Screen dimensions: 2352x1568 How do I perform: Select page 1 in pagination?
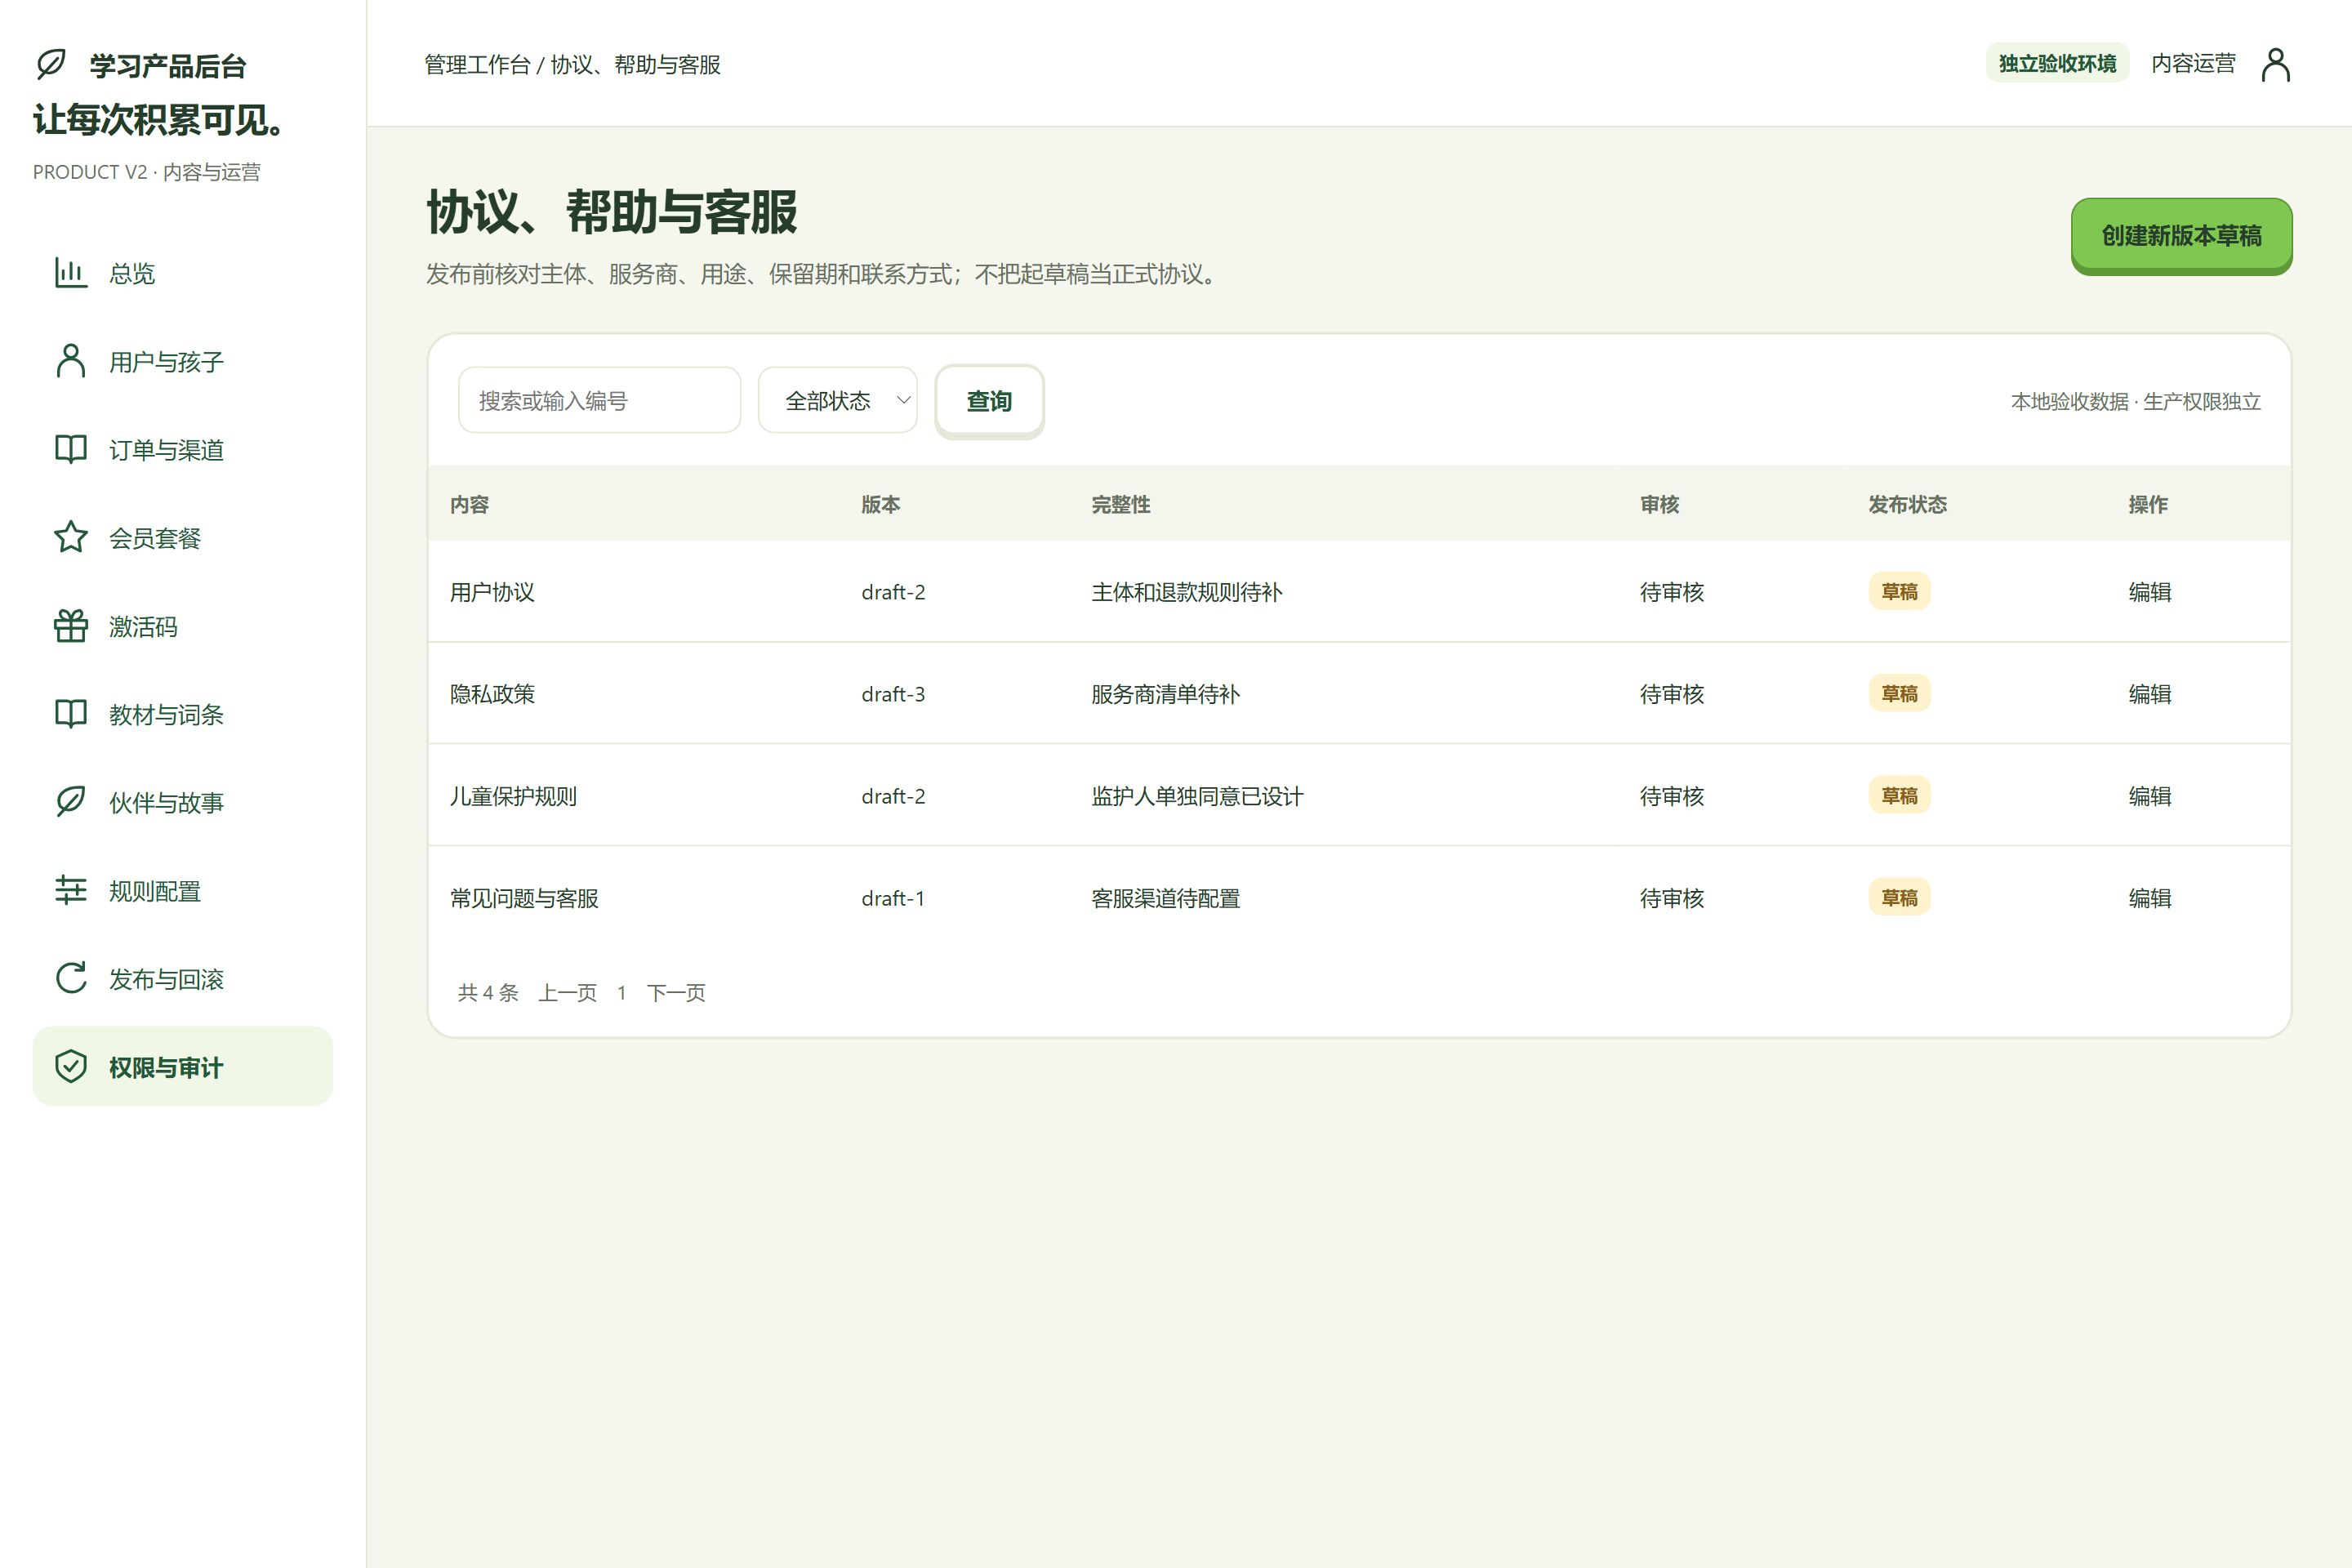click(x=621, y=993)
